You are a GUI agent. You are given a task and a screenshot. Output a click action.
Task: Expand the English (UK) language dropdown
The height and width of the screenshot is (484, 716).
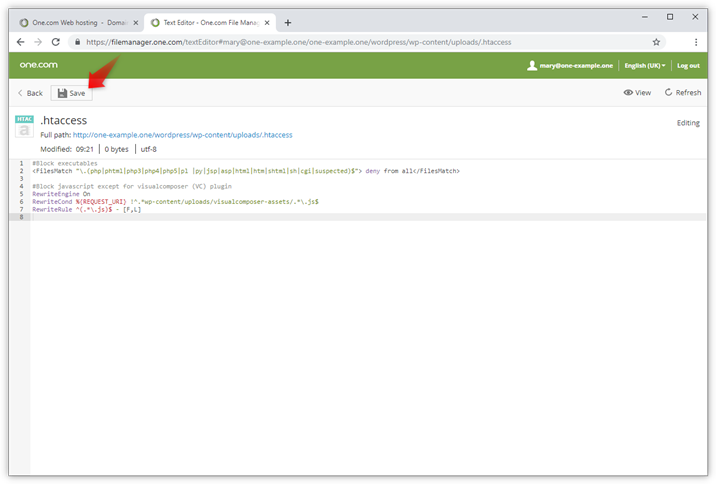pyautogui.click(x=644, y=66)
